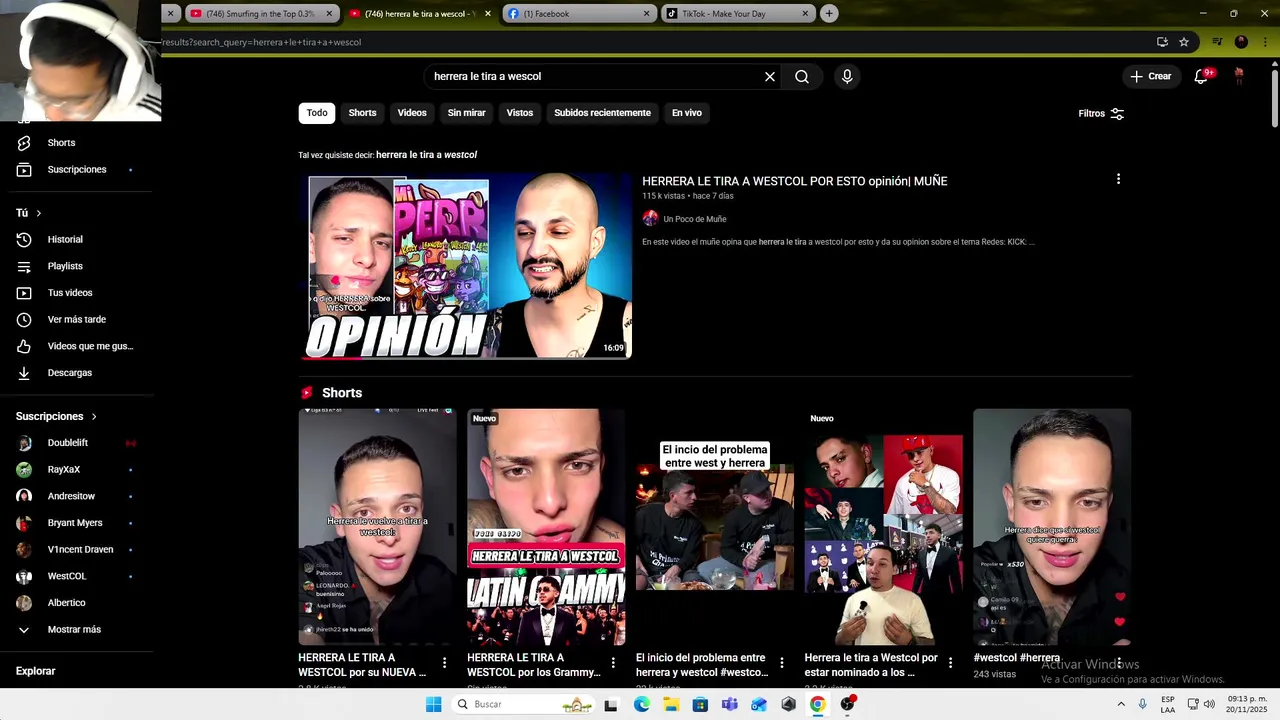Start voice search with the microphone
The width and height of the screenshot is (1280, 720).
pyautogui.click(x=847, y=76)
